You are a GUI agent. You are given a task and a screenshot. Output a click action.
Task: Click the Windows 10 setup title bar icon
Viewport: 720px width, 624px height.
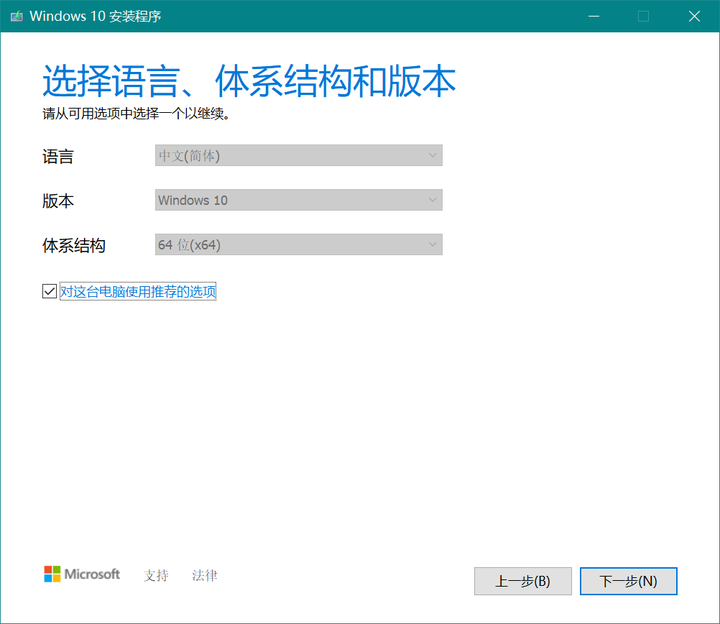[17, 17]
